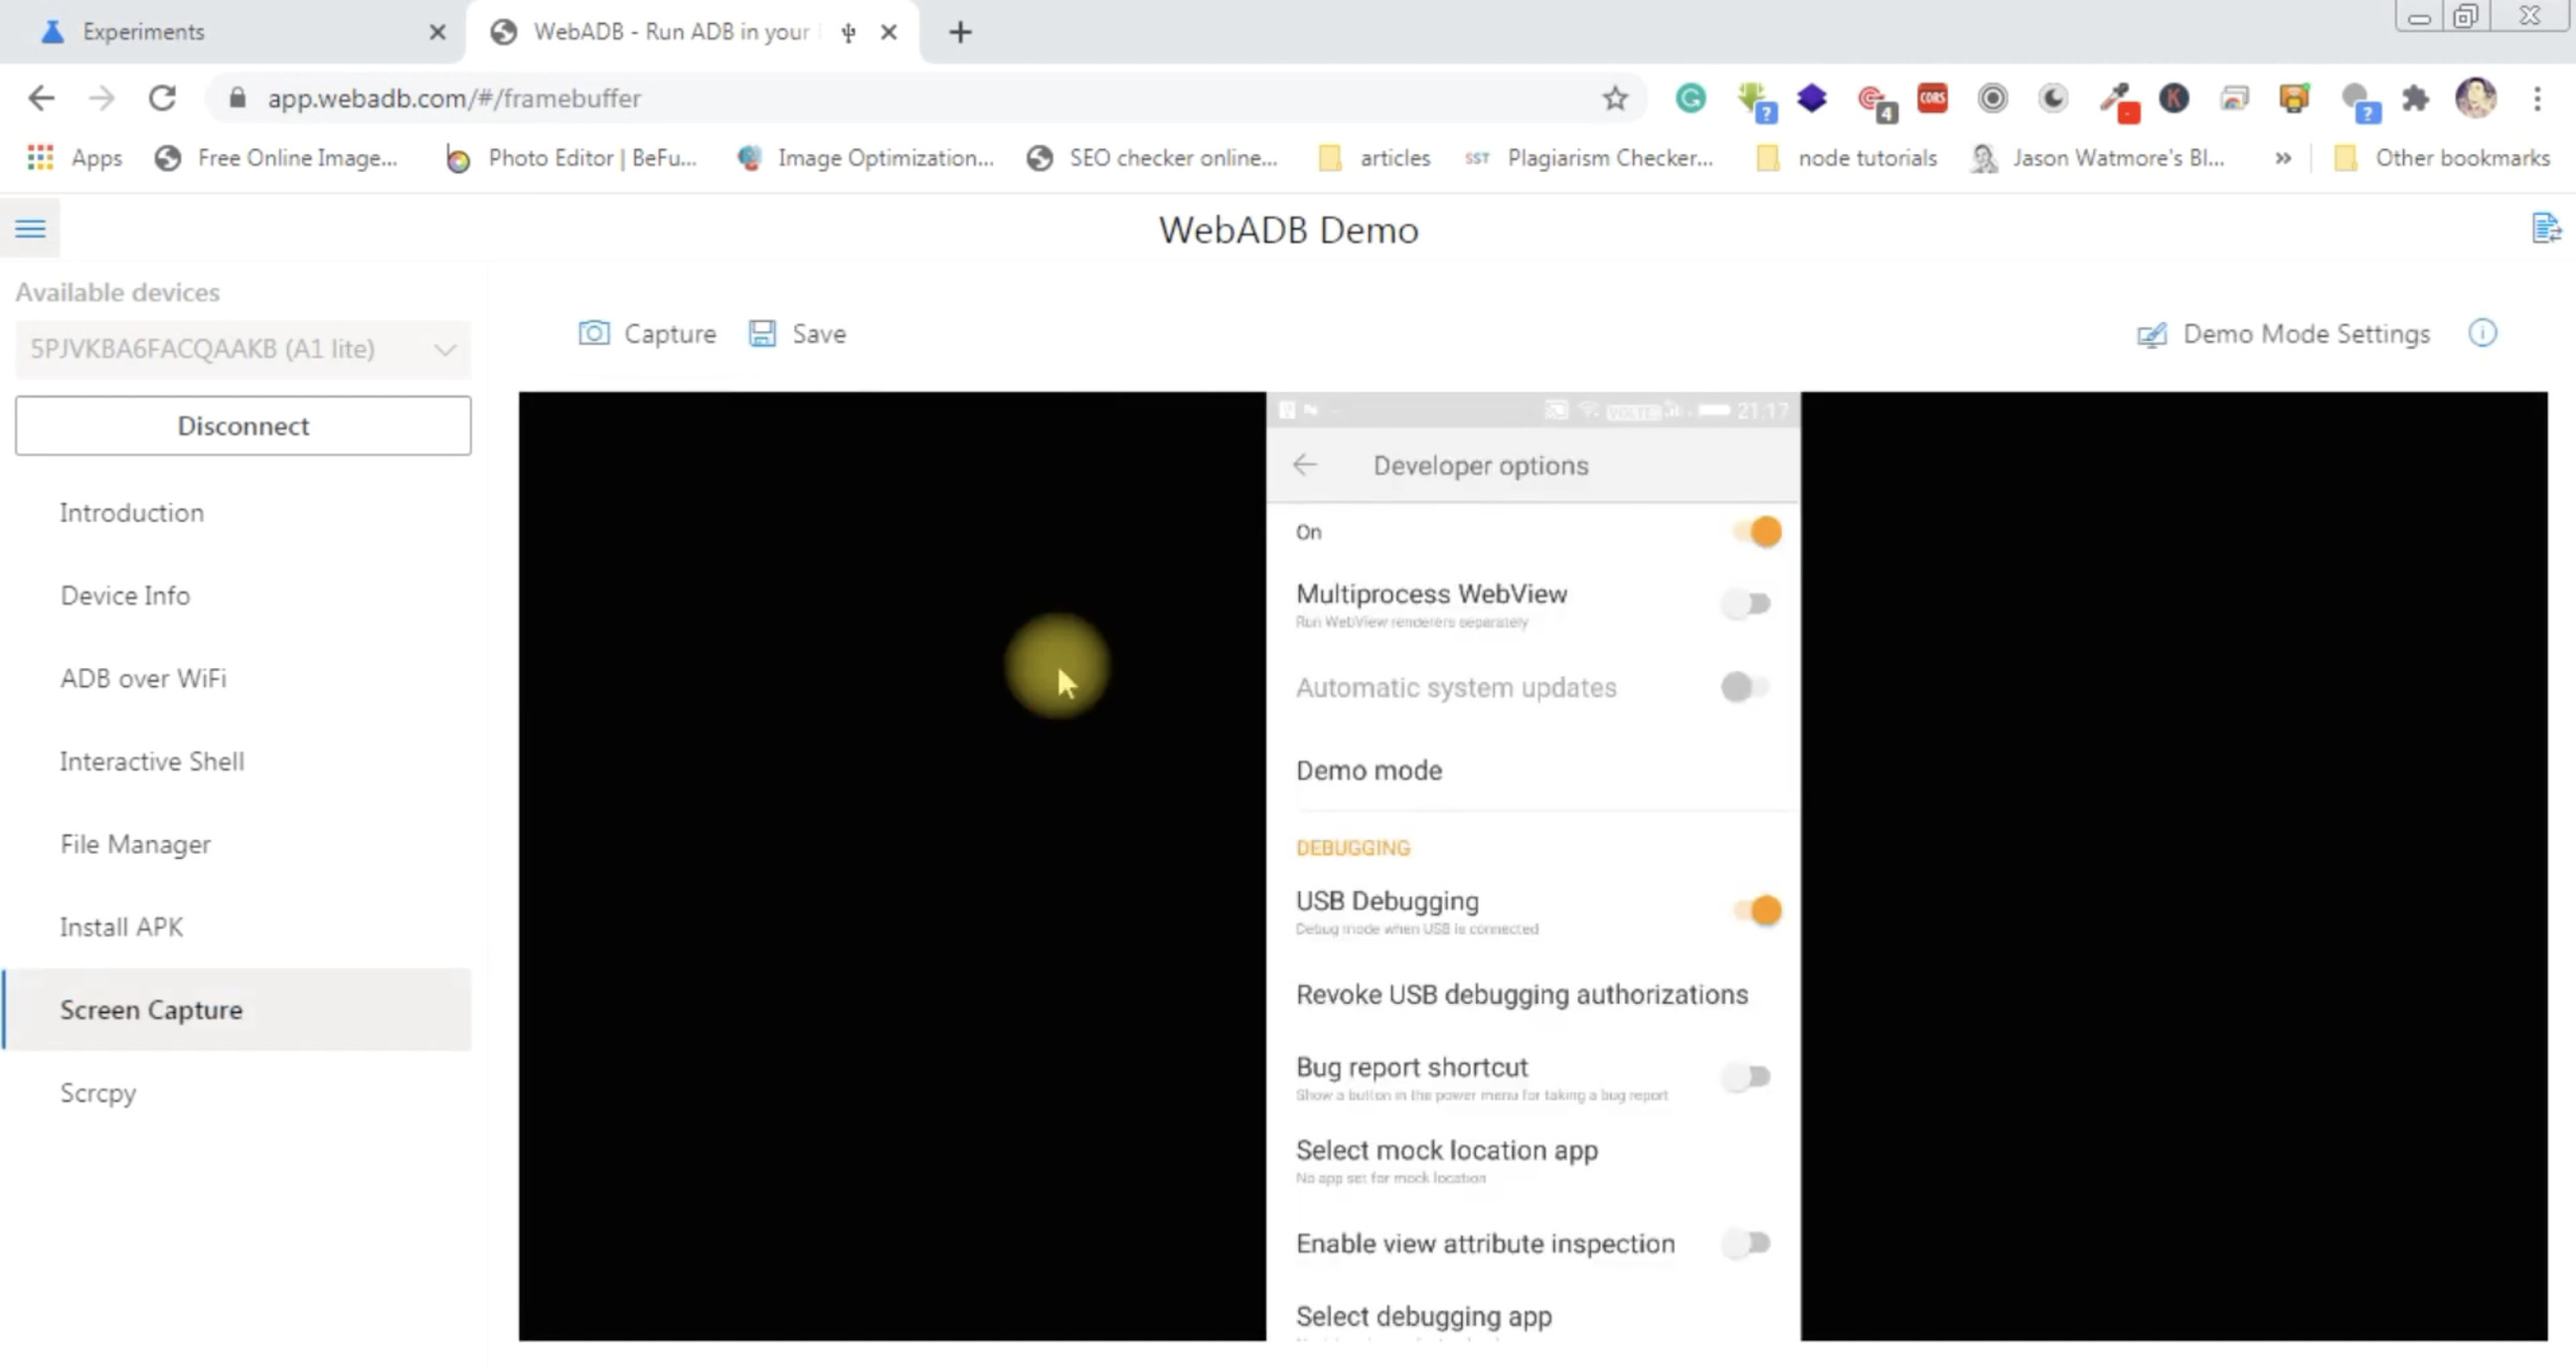Open the node tutorials bookmark folder
2576x1367 pixels.
pyautogui.click(x=1847, y=158)
